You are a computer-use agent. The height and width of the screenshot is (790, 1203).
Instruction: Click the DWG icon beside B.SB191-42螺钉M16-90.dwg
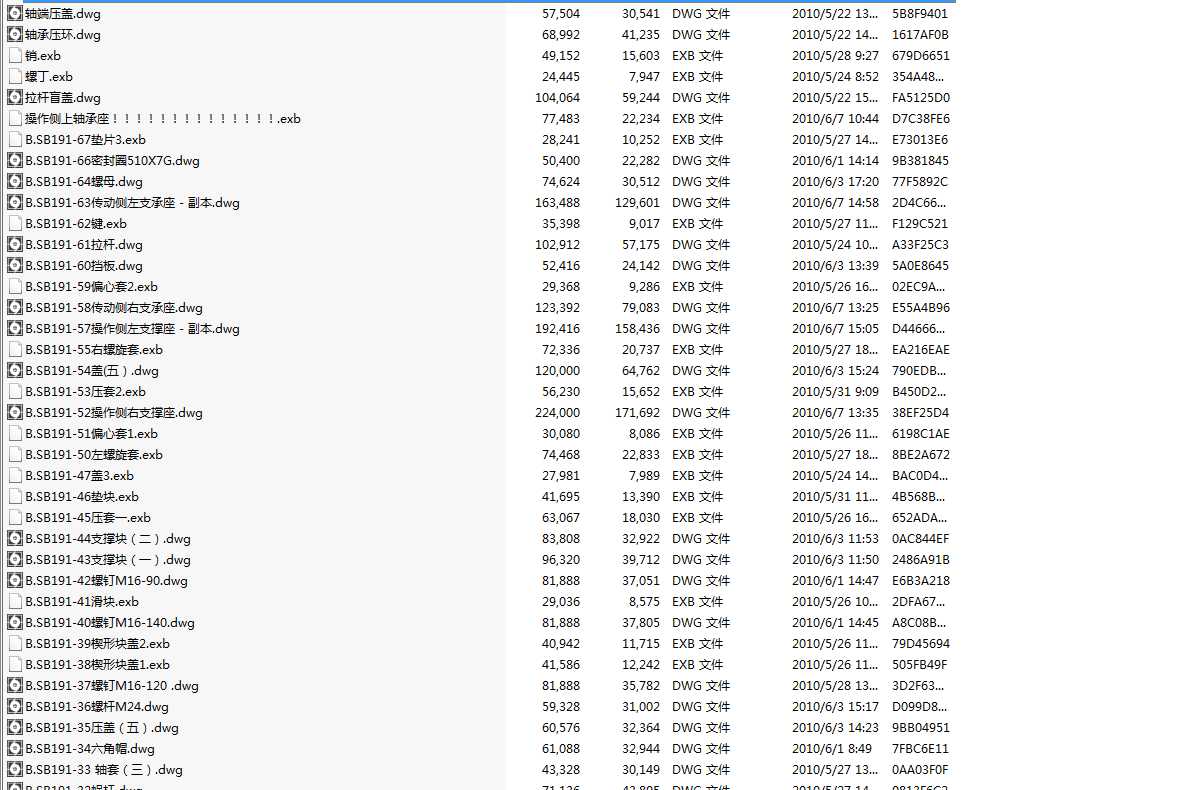(x=14, y=581)
